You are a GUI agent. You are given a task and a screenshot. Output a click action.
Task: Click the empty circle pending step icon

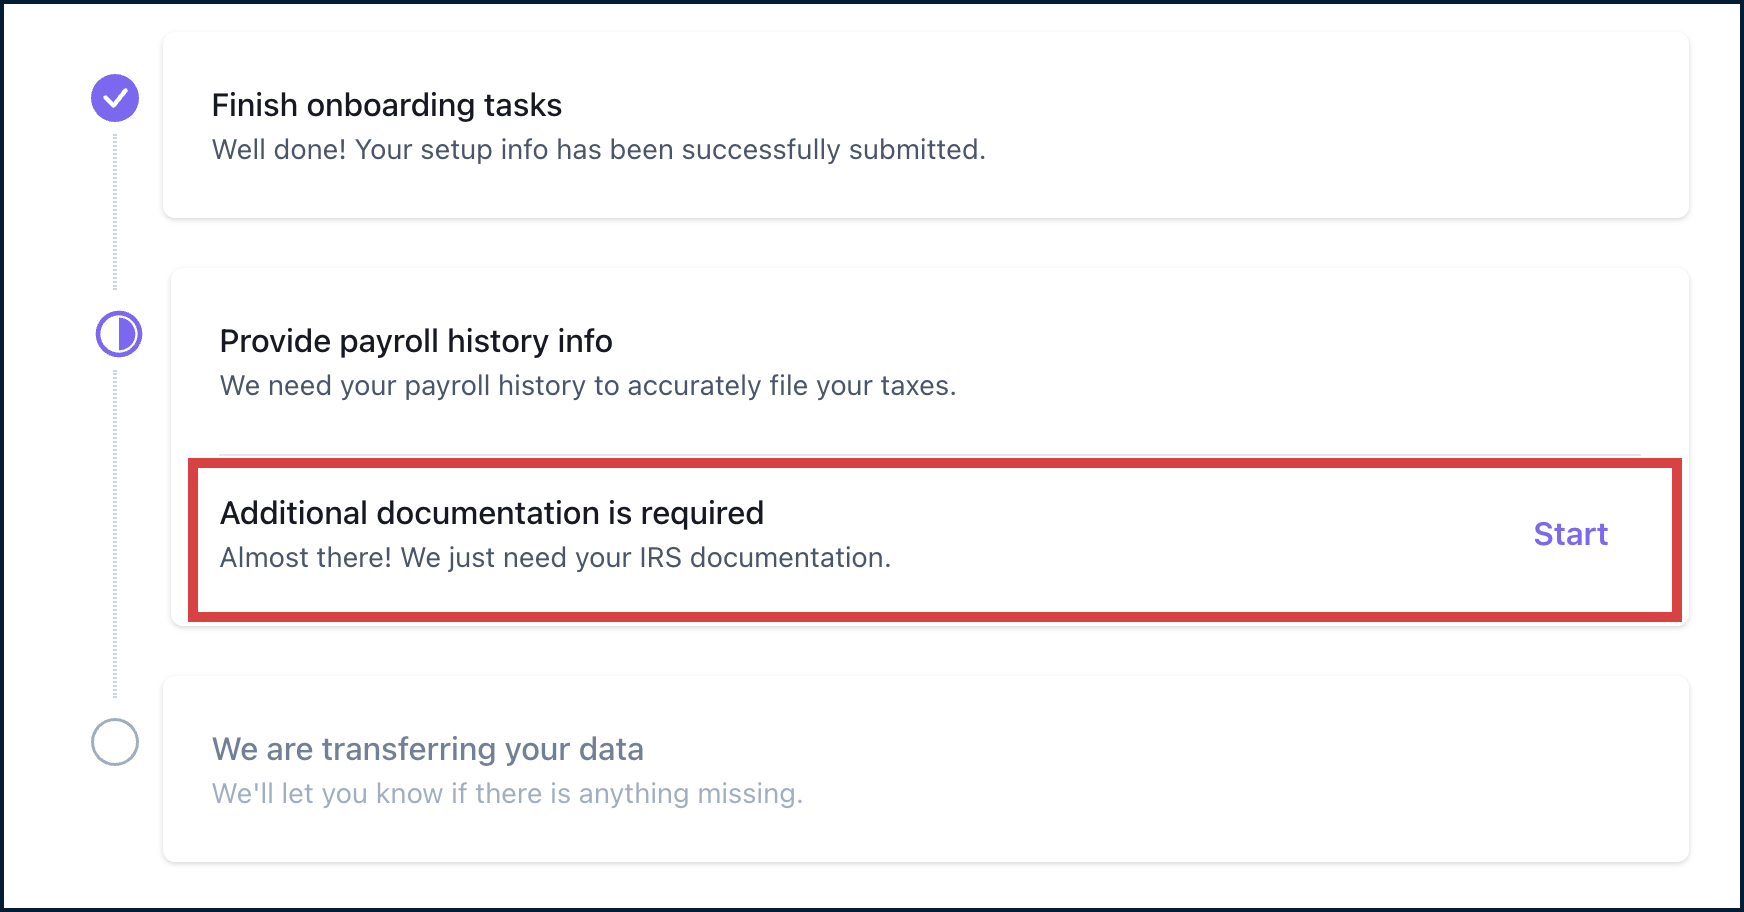click(x=115, y=742)
